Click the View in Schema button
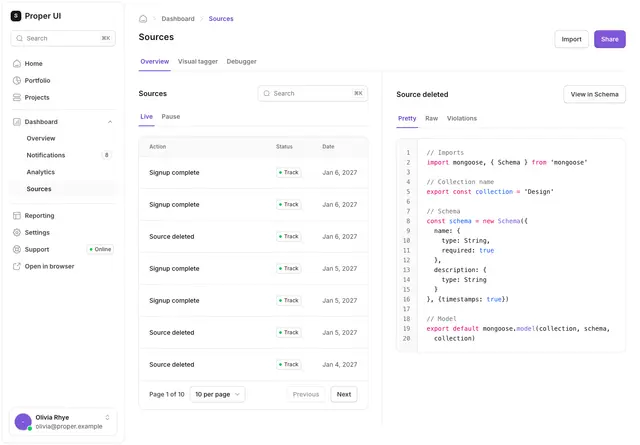 (x=594, y=94)
